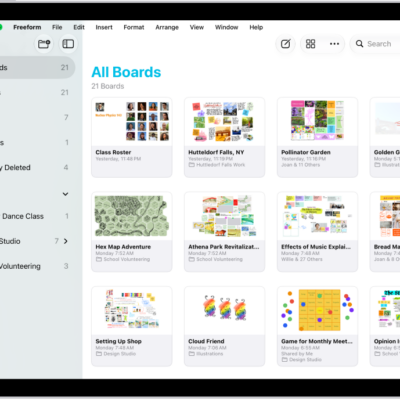This screenshot has height=400, width=400.
Task: Click the 'All Boards' heading
Action: (x=126, y=72)
